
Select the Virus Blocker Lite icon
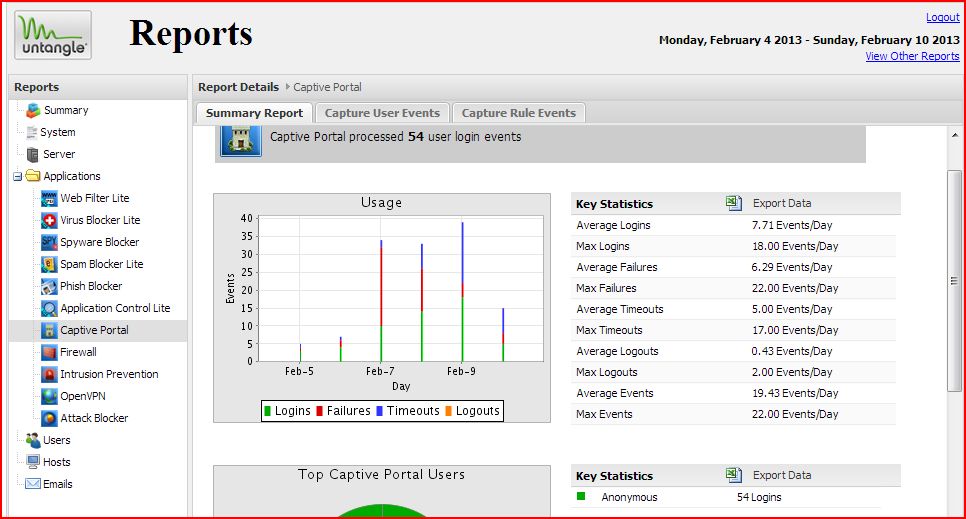click(50, 220)
